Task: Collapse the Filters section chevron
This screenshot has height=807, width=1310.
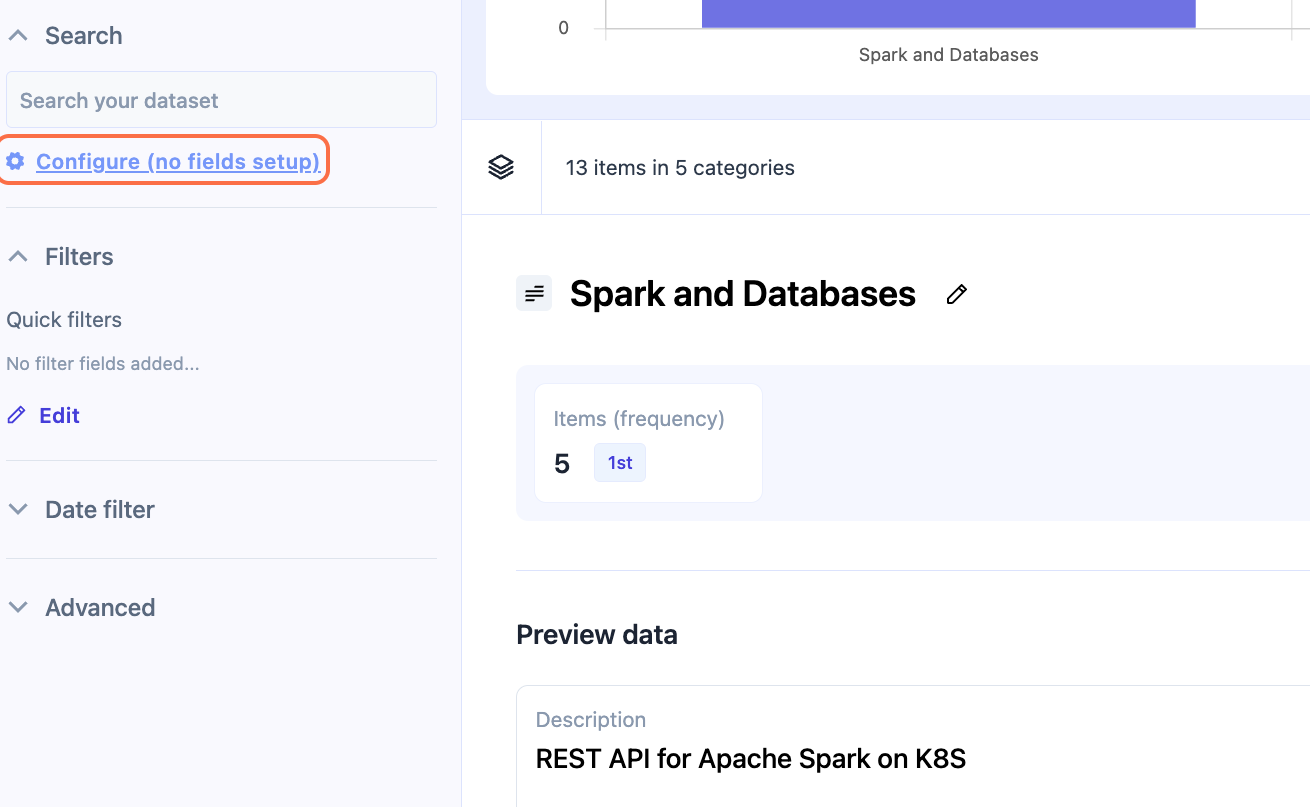Action: coord(18,257)
